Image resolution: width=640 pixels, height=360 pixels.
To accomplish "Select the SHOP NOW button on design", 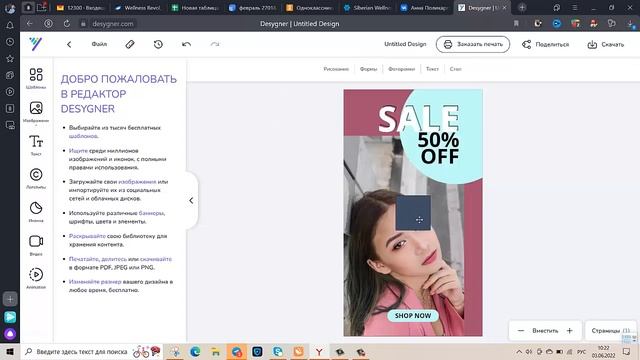I will pyautogui.click(x=413, y=316).
